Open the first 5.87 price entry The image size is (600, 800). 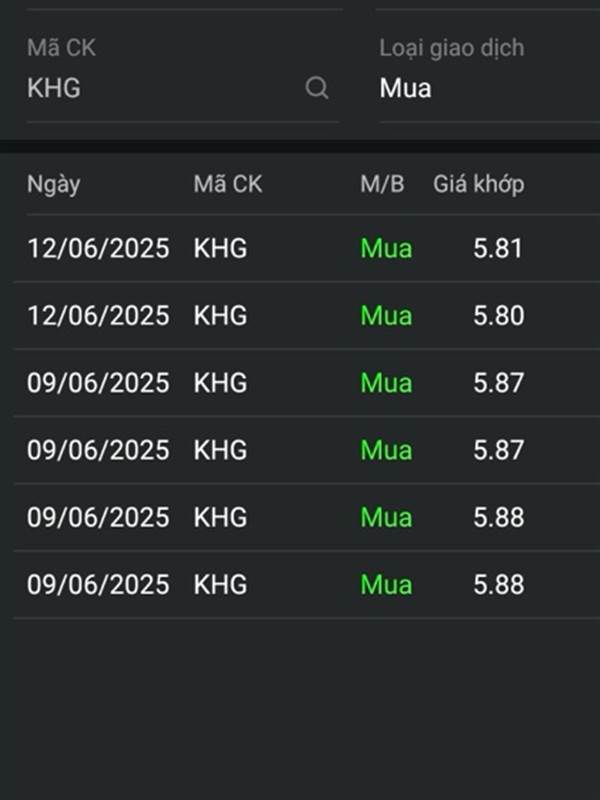click(498, 383)
